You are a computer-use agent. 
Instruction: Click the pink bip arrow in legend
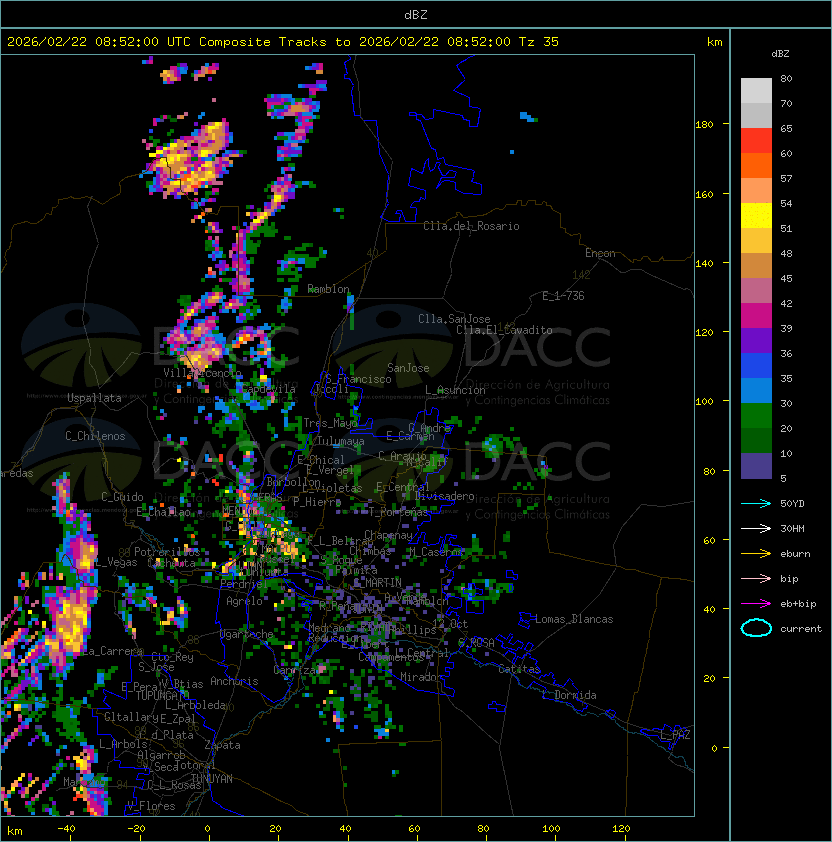pyautogui.click(x=756, y=578)
